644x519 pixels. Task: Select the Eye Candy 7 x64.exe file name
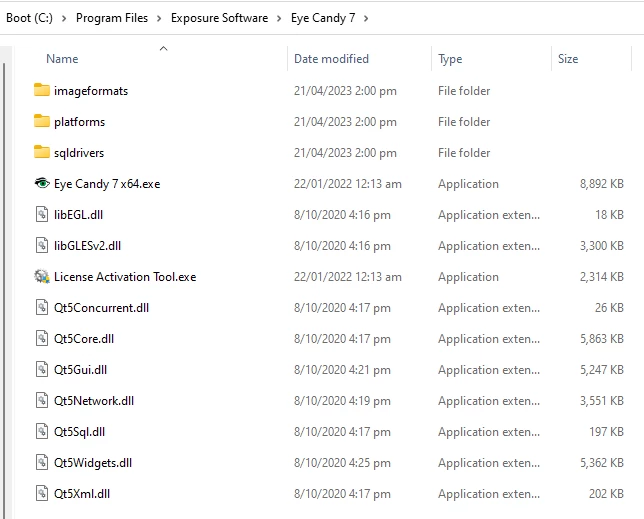[107, 184]
